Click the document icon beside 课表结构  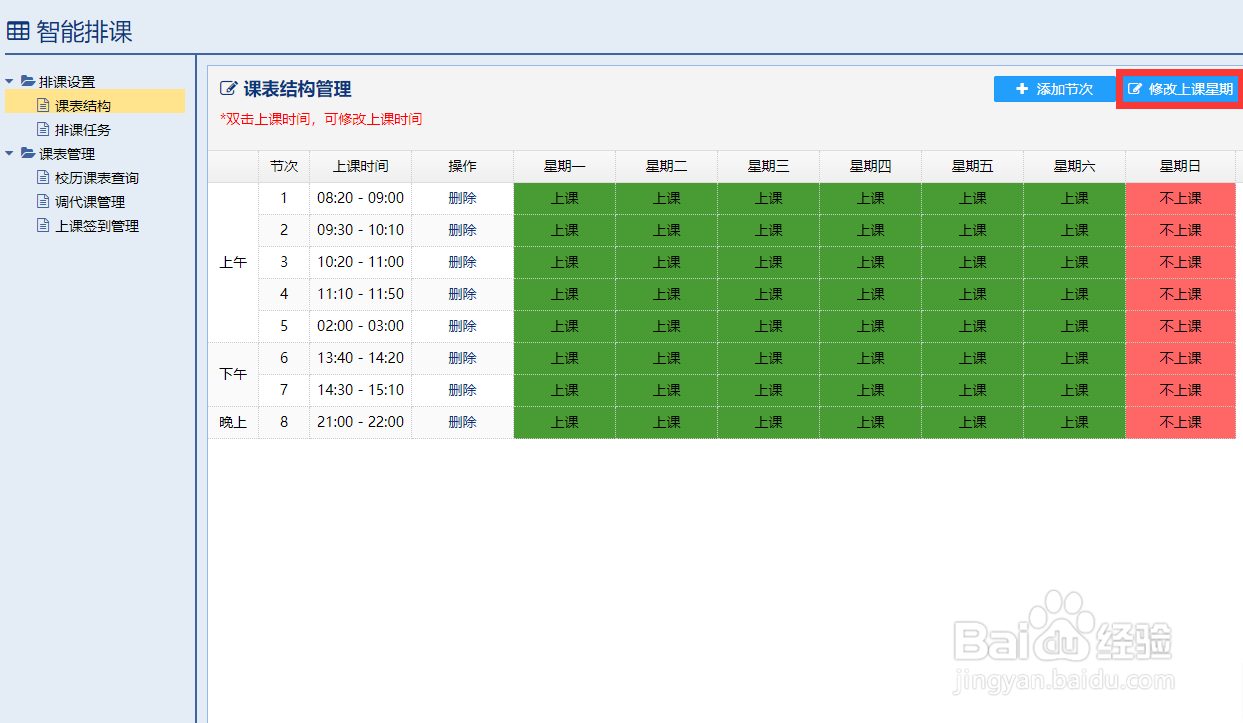[43, 105]
